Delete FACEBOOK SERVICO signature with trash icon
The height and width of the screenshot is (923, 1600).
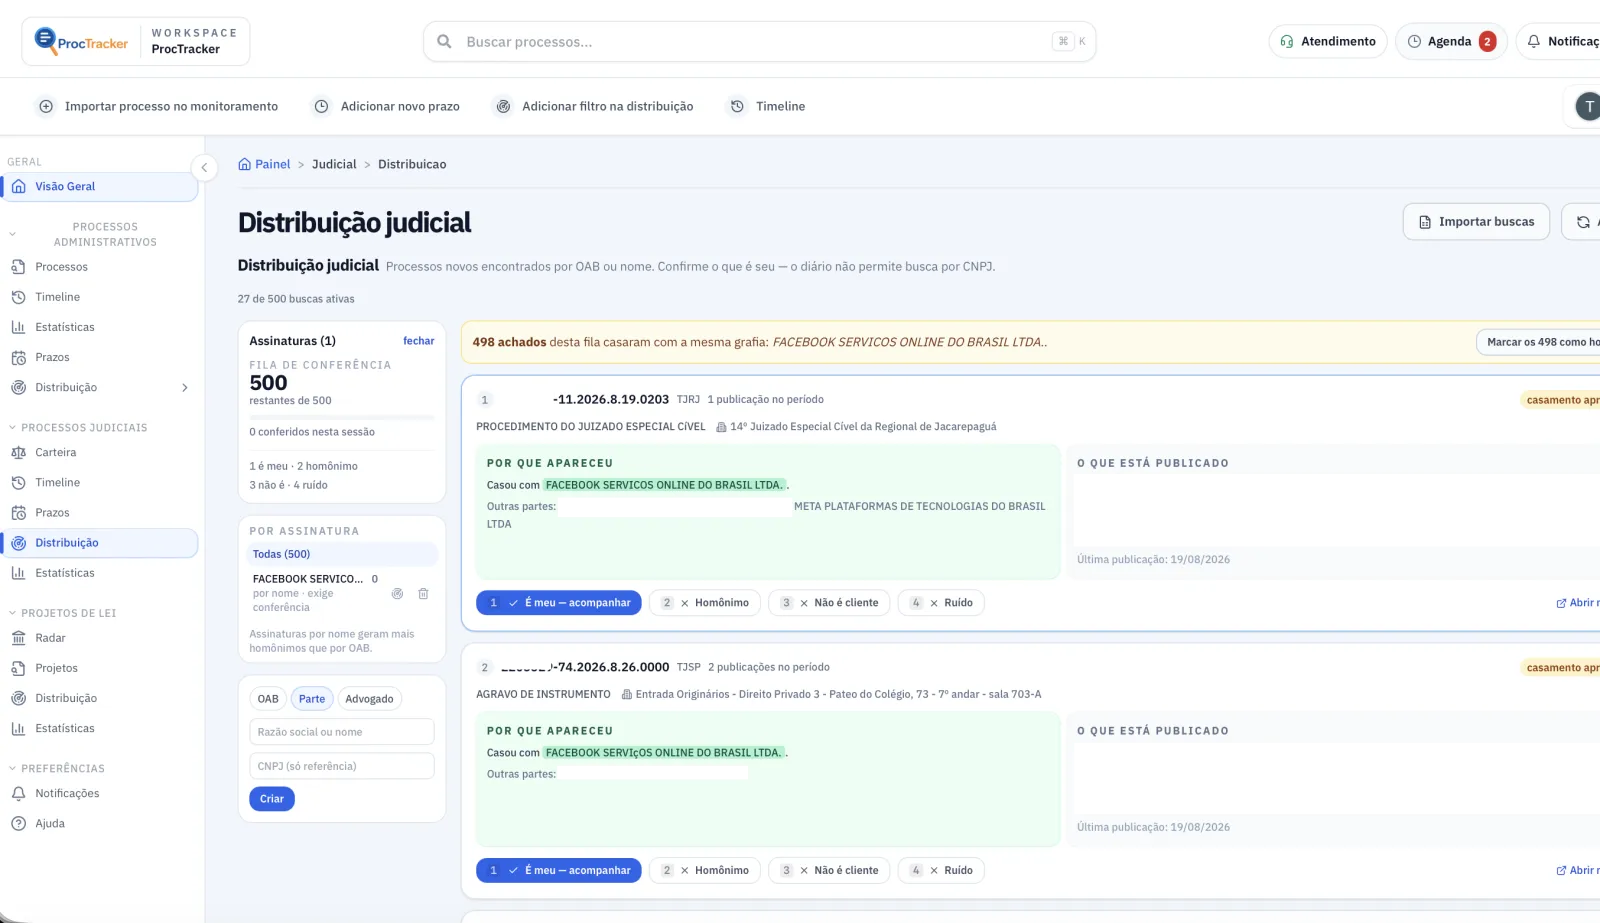tap(423, 594)
